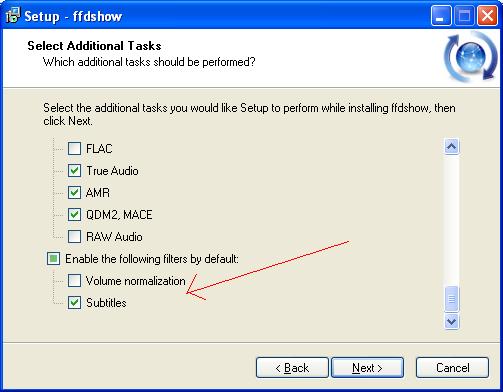Proceed with the Next button
Image resolution: width=503 pixels, height=392 pixels.
367,368
